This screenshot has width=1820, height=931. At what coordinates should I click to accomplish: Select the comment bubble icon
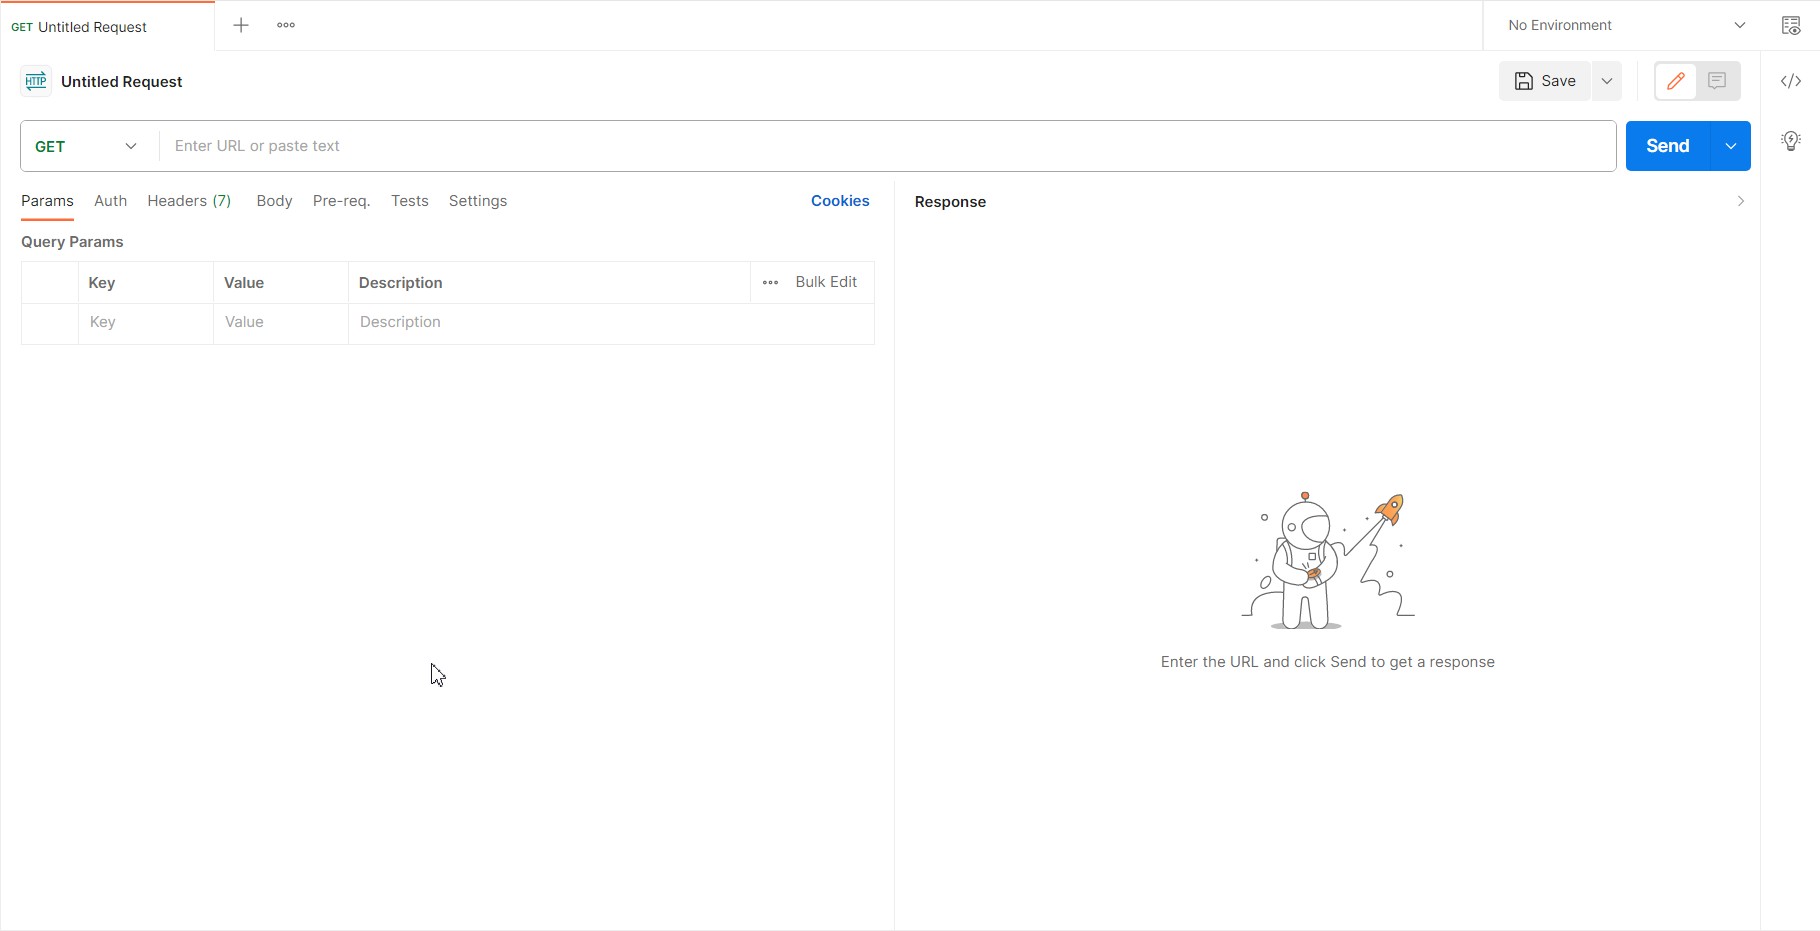pos(1717,81)
